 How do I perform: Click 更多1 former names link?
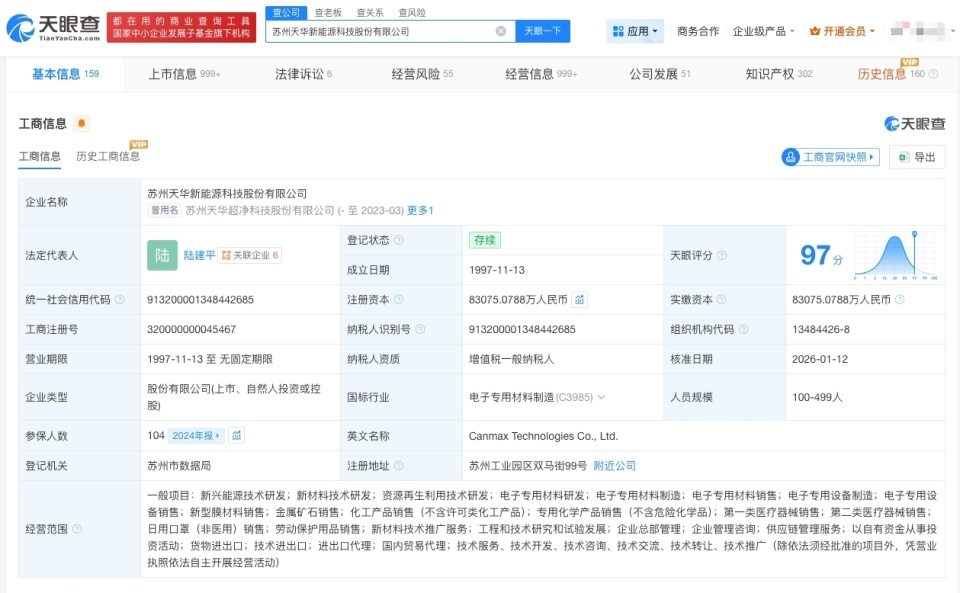tap(420, 211)
